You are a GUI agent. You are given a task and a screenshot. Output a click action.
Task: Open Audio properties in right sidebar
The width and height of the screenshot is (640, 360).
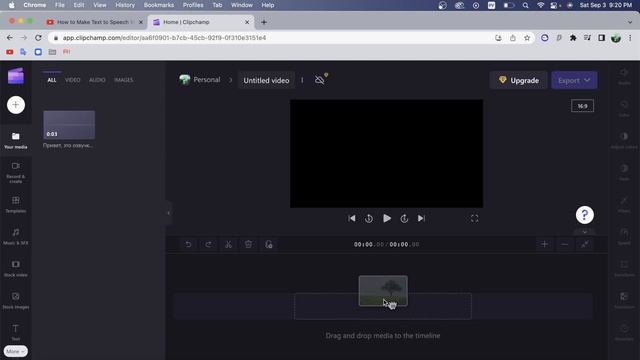[624, 76]
